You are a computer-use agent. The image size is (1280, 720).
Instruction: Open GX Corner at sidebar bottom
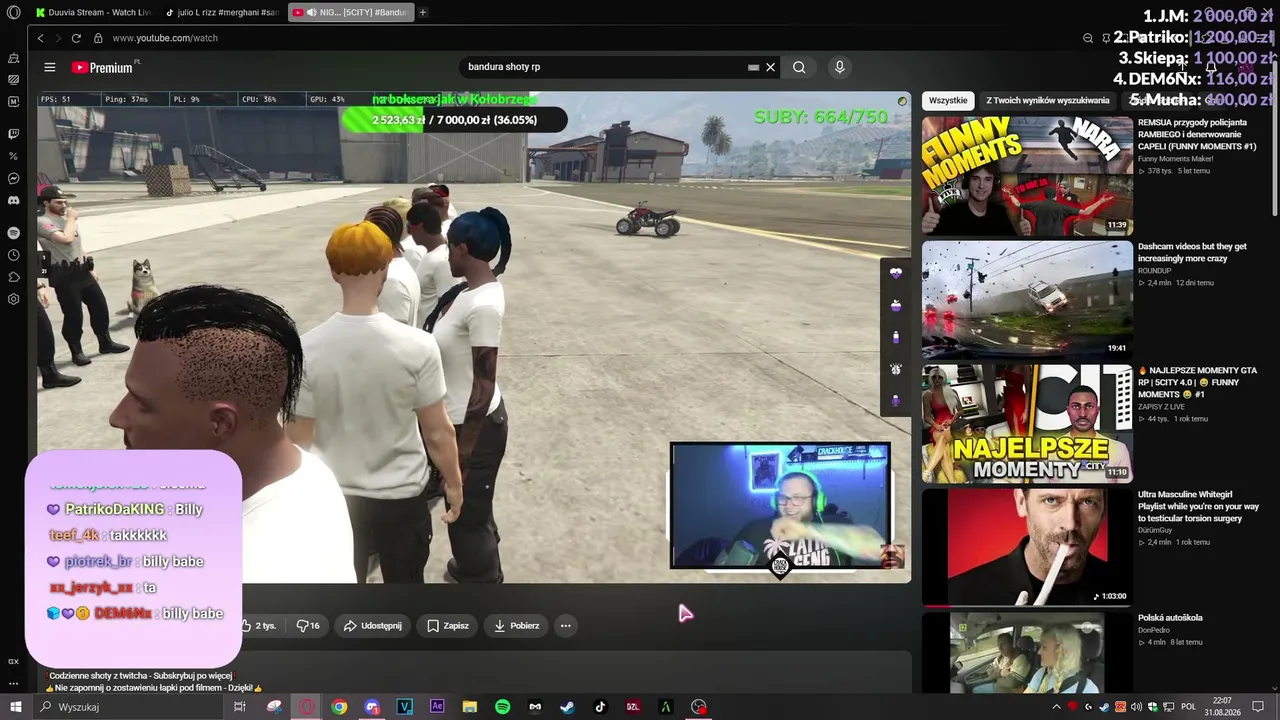pyautogui.click(x=13, y=661)
